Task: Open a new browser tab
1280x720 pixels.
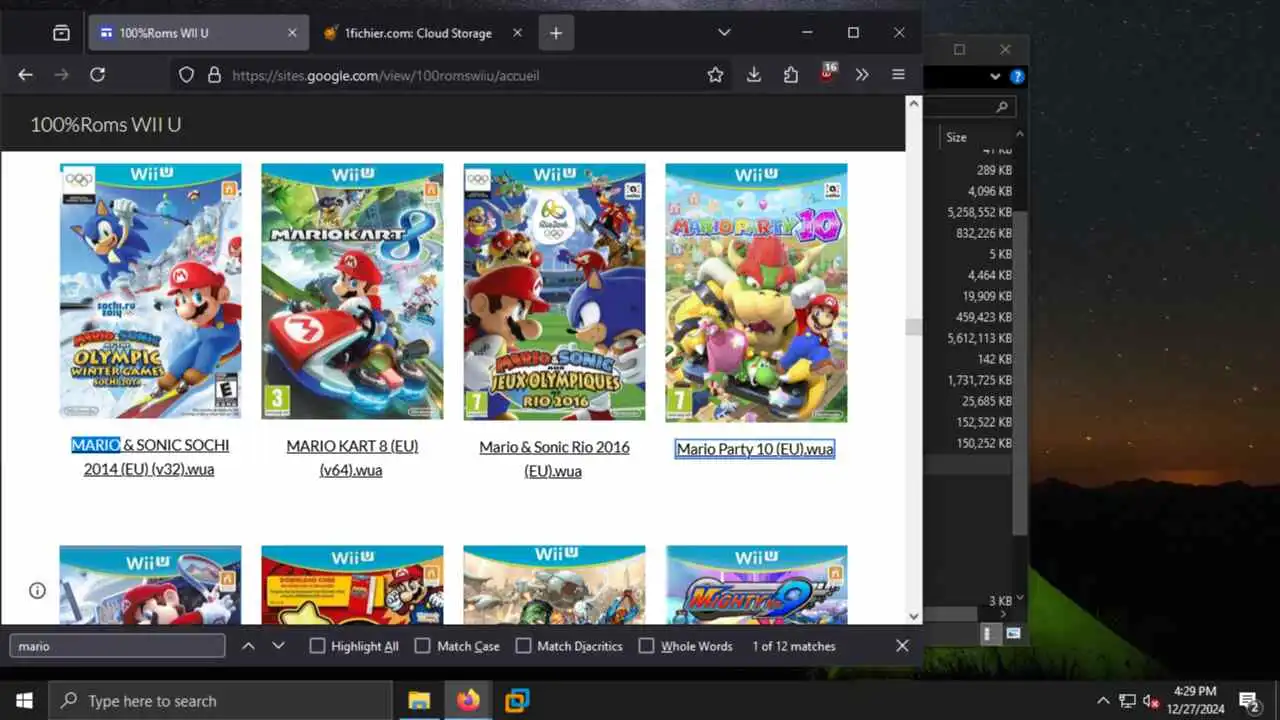Action: tap(556, 33)
